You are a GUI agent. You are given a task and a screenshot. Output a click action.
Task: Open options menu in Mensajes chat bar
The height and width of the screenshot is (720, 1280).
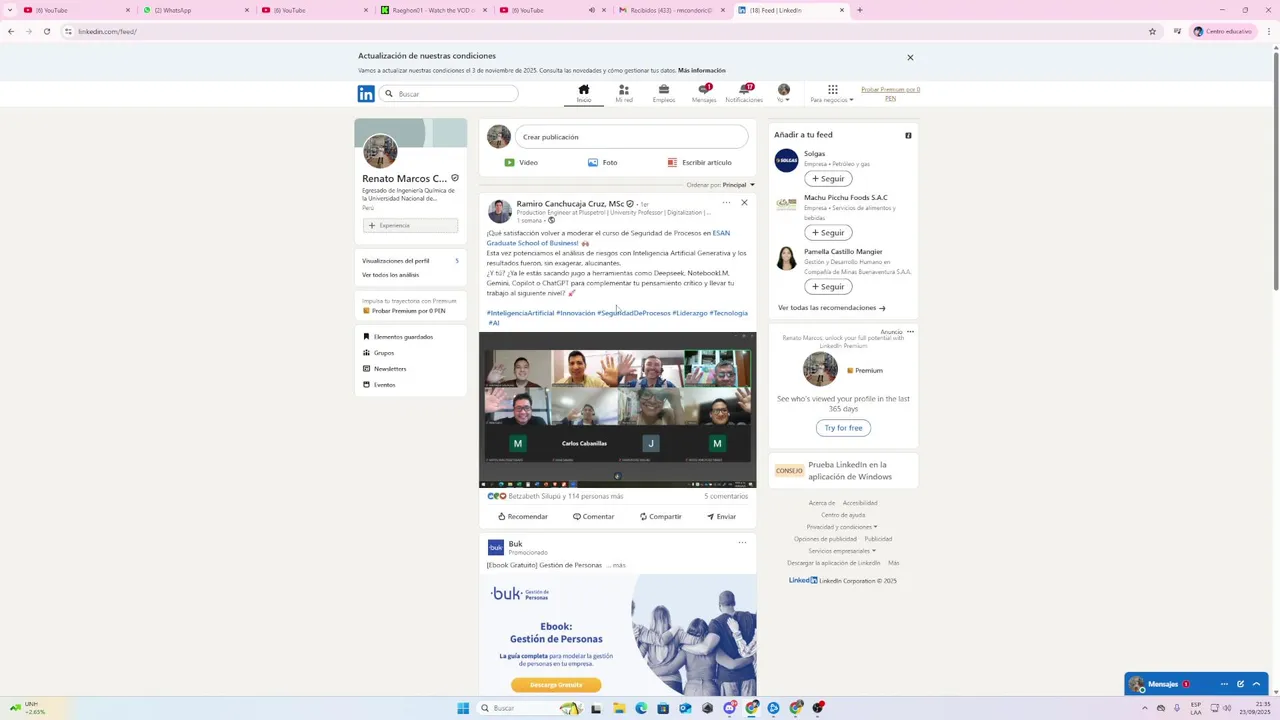[x=1224, y=684]
